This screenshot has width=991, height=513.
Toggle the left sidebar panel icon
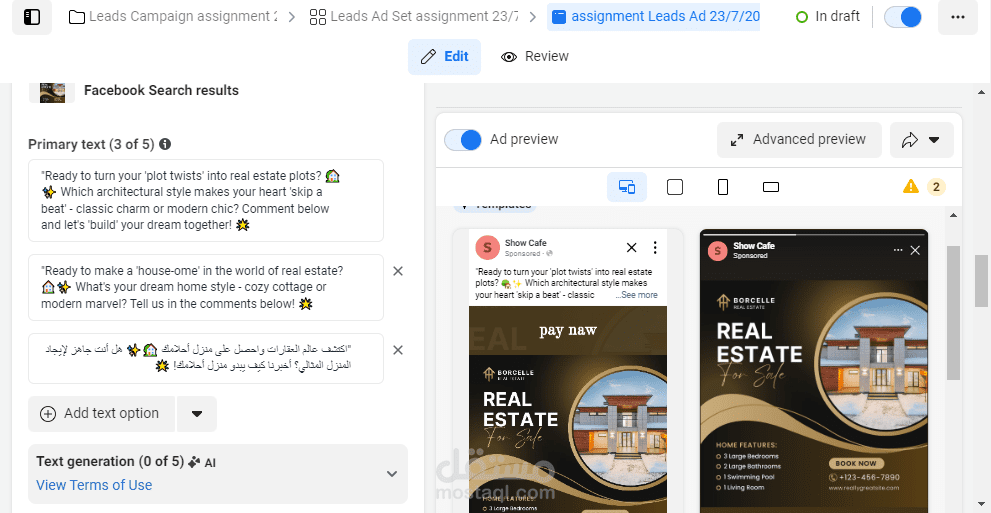tap(32, 17)
